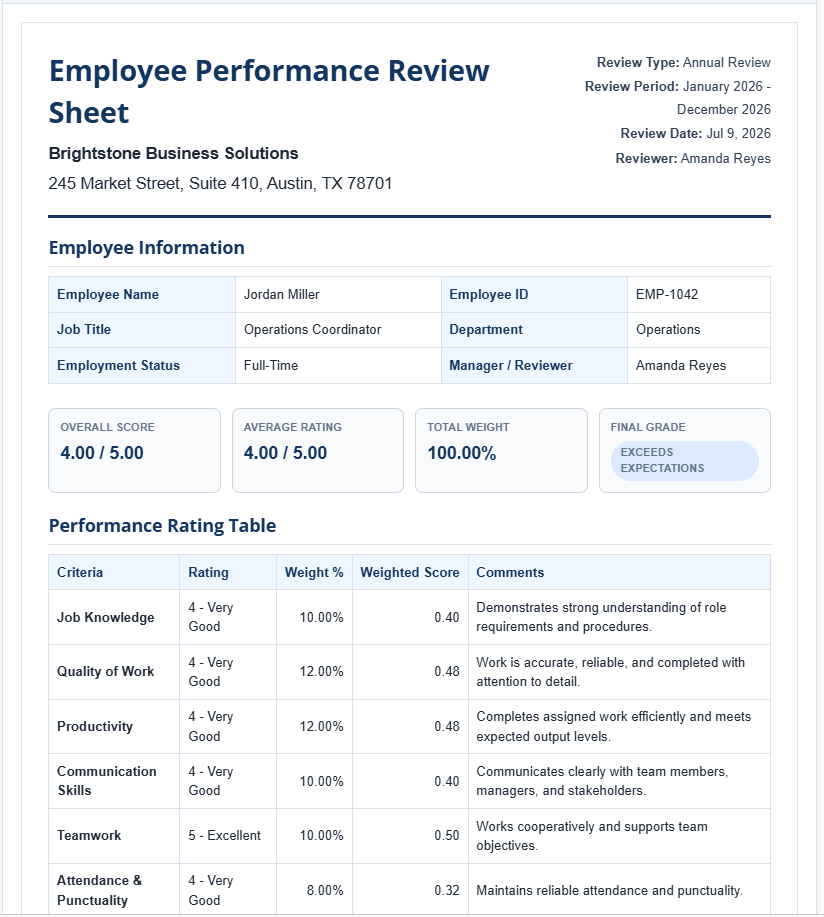Click the Employee Information section heading
Image resolution: width=824 pixels, height=917 pixels.
coord(147,247)
